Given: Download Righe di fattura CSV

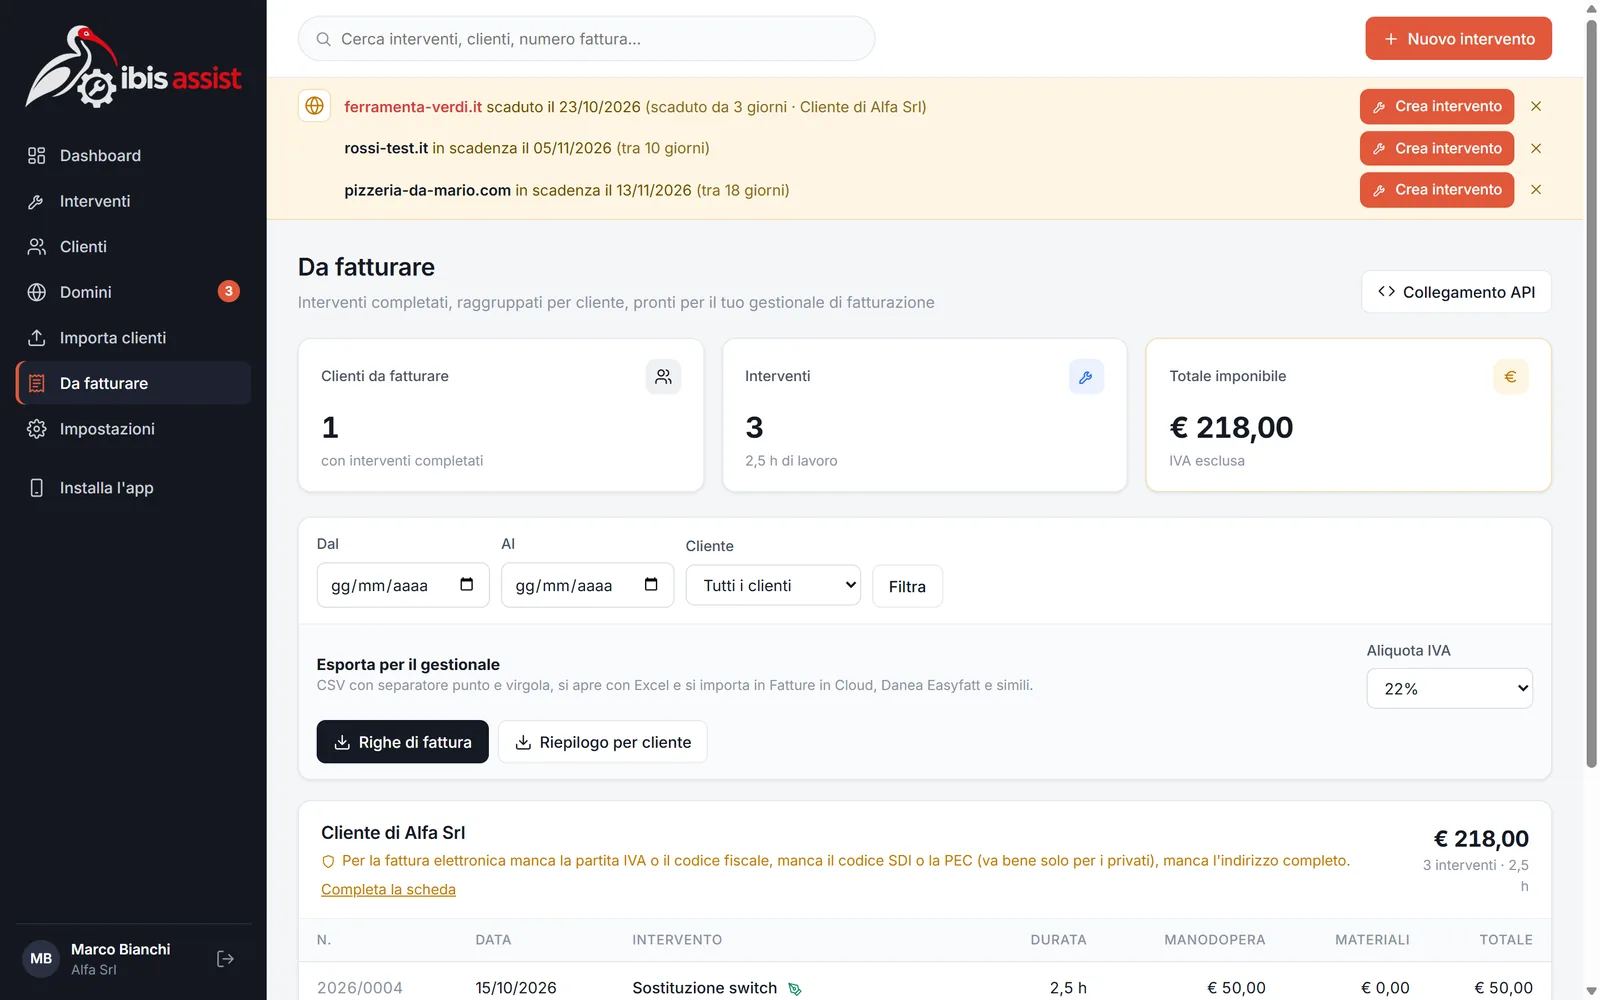Looking at the screenshot, I should (403, 742).
